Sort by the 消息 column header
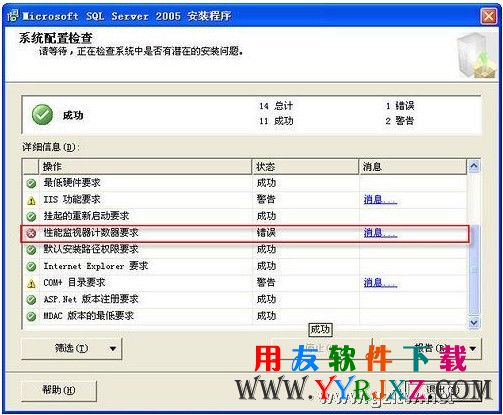Screen dimensions: 503x415 (413, 166)
